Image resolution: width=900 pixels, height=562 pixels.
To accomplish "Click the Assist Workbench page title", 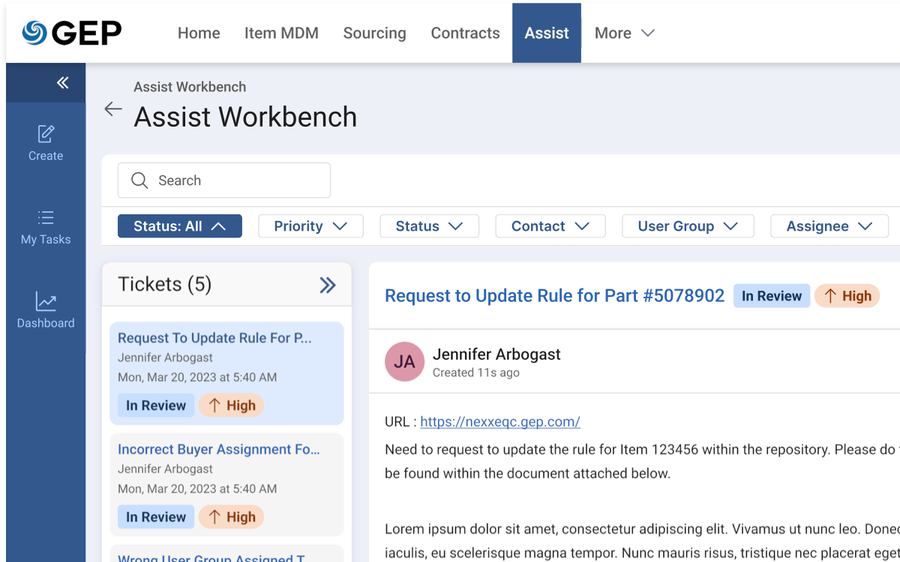I will 245,117.
